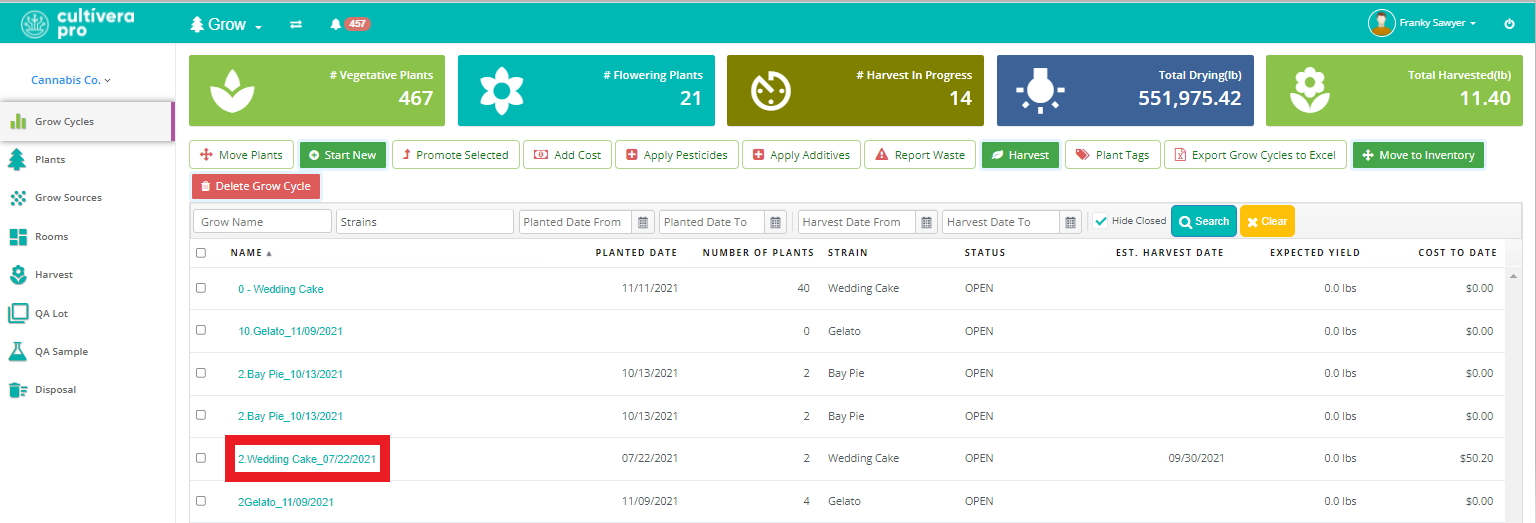Open calendar picker for Planted Date To

pos(776,222)
